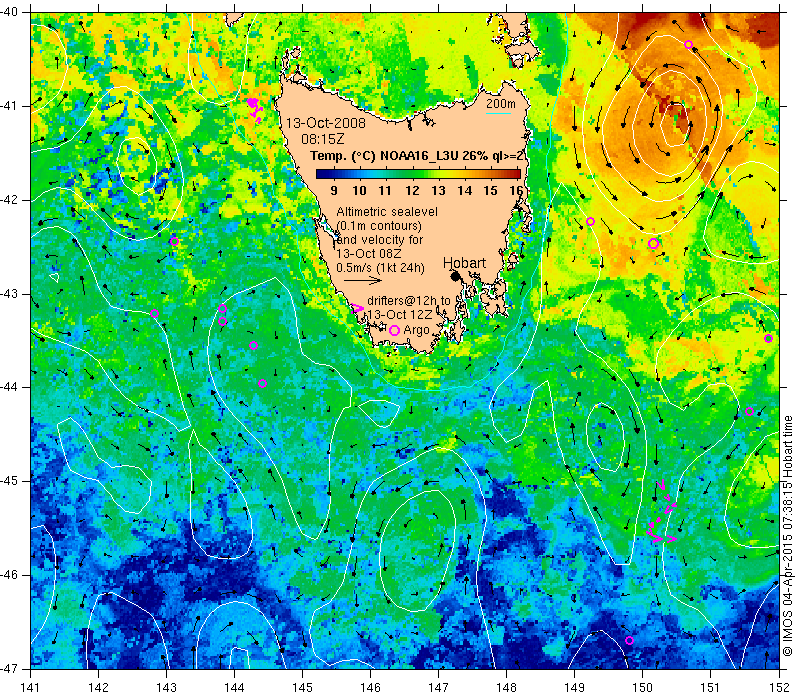The height and width of the screenshot is (700, 800).
Task: Click the warm eddy core near 150.5°E, 41.2°S
Action: coord(674,122)
